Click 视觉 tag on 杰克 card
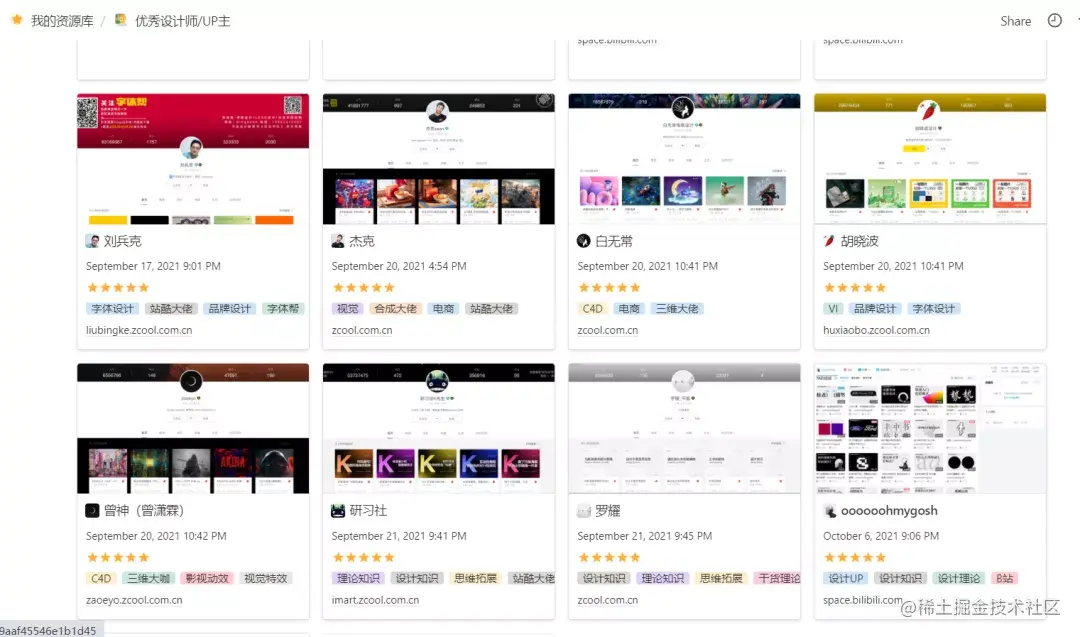This screenshot has width=1080, height=637. tap(347, 309)
